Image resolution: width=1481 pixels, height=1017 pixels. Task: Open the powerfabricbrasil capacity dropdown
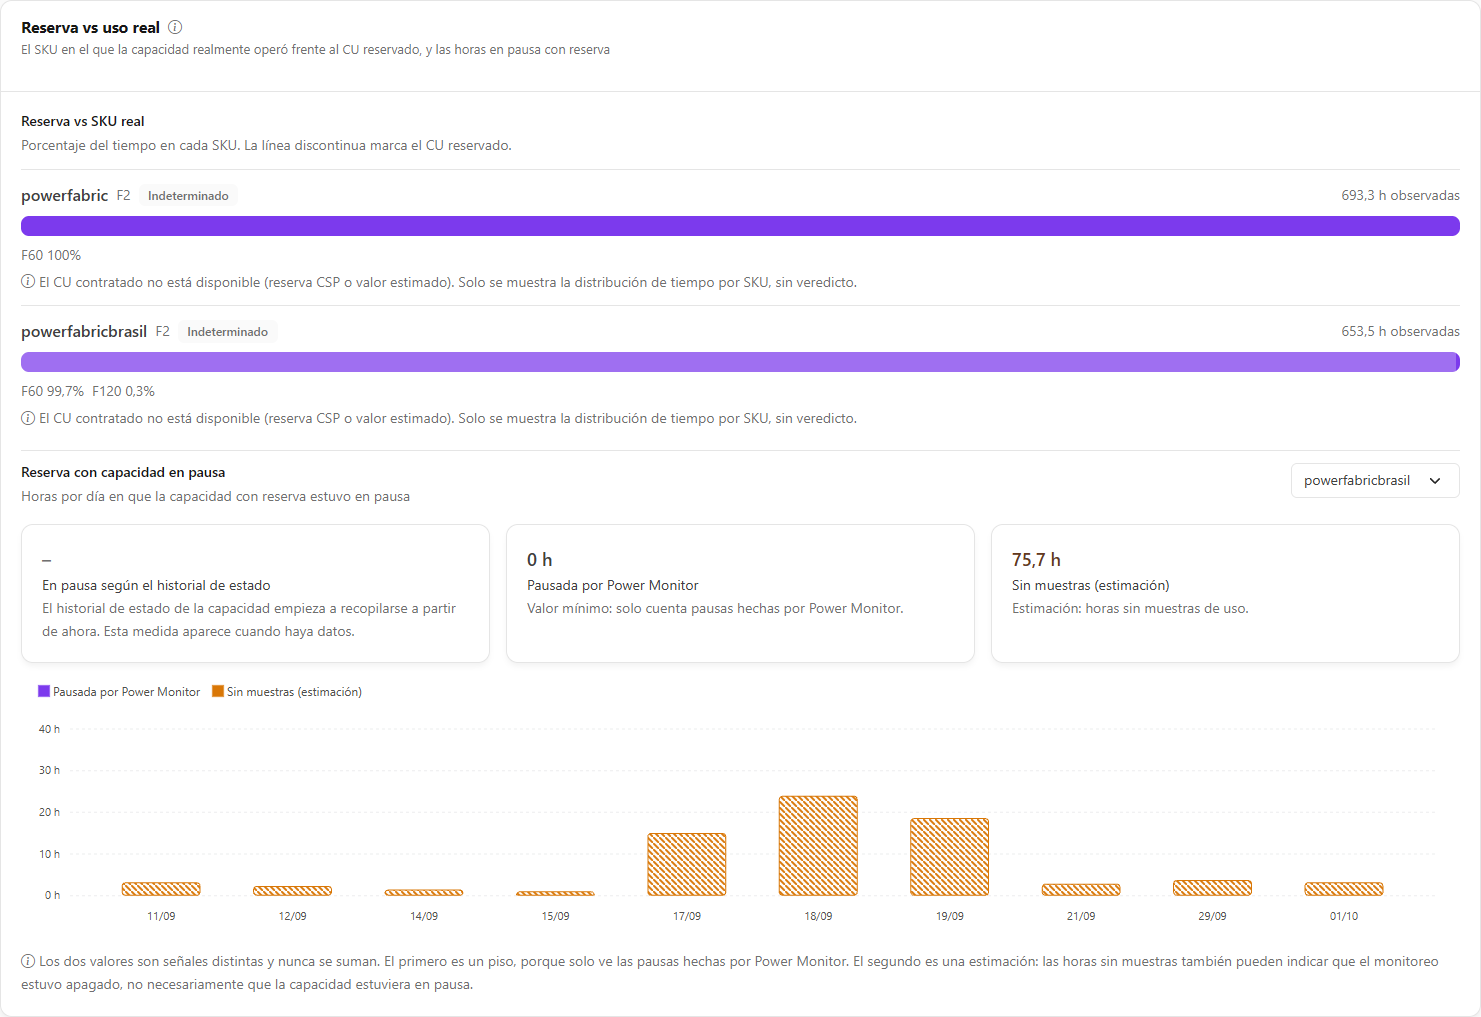coord(1375,480)
